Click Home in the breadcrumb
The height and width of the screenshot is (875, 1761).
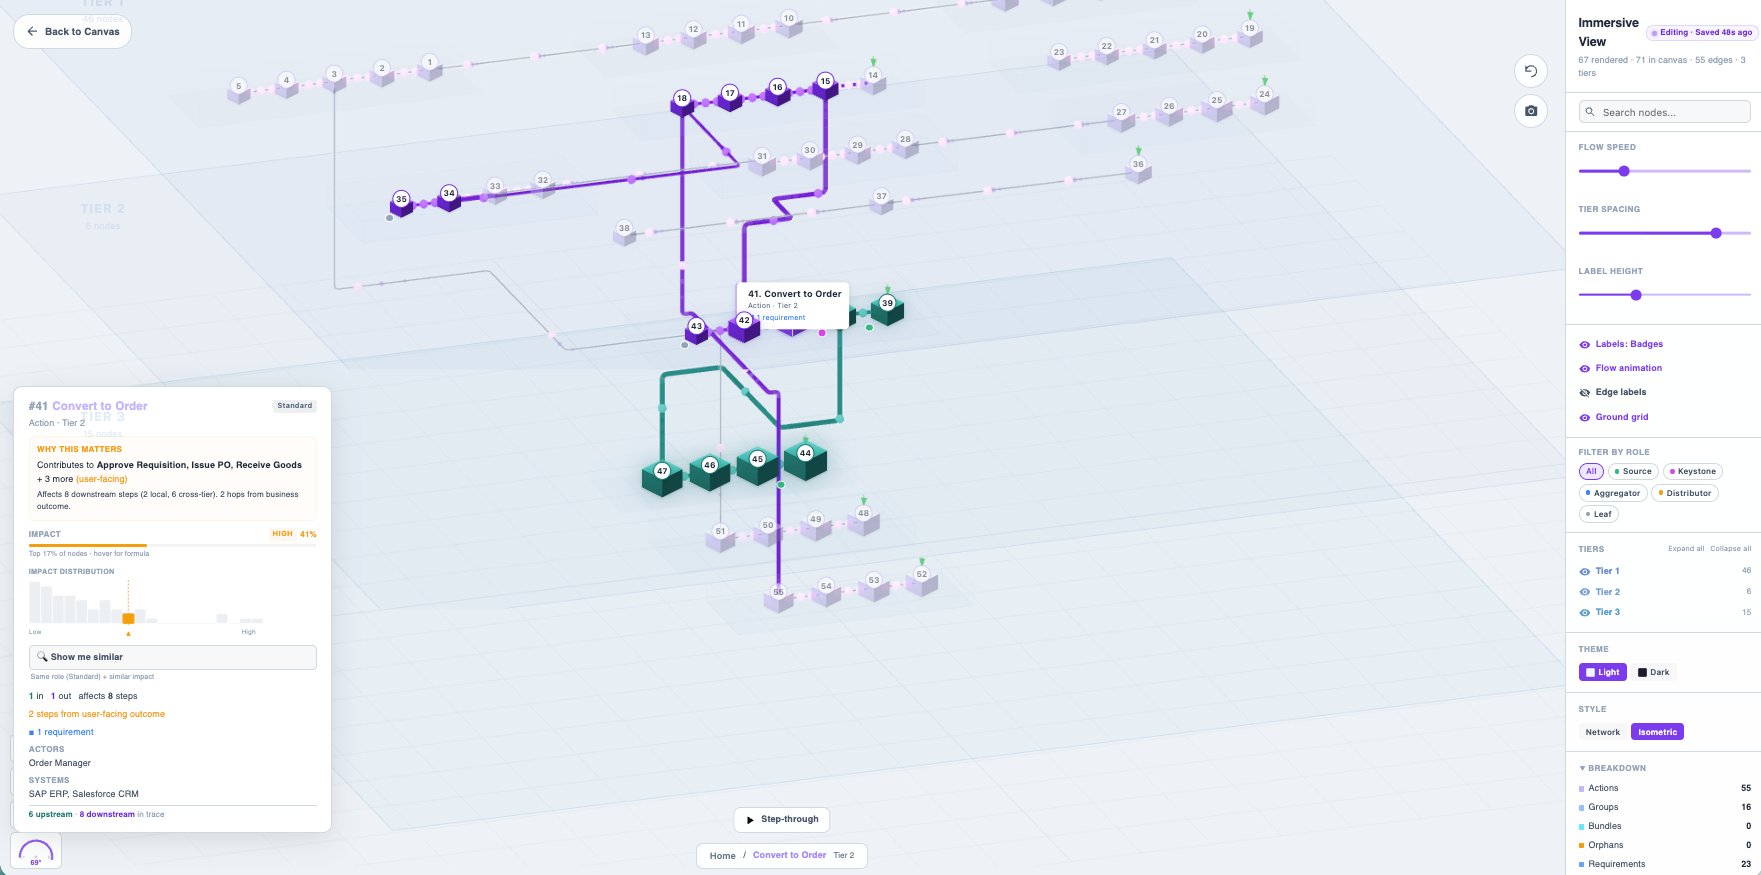[x=722, y=856]
